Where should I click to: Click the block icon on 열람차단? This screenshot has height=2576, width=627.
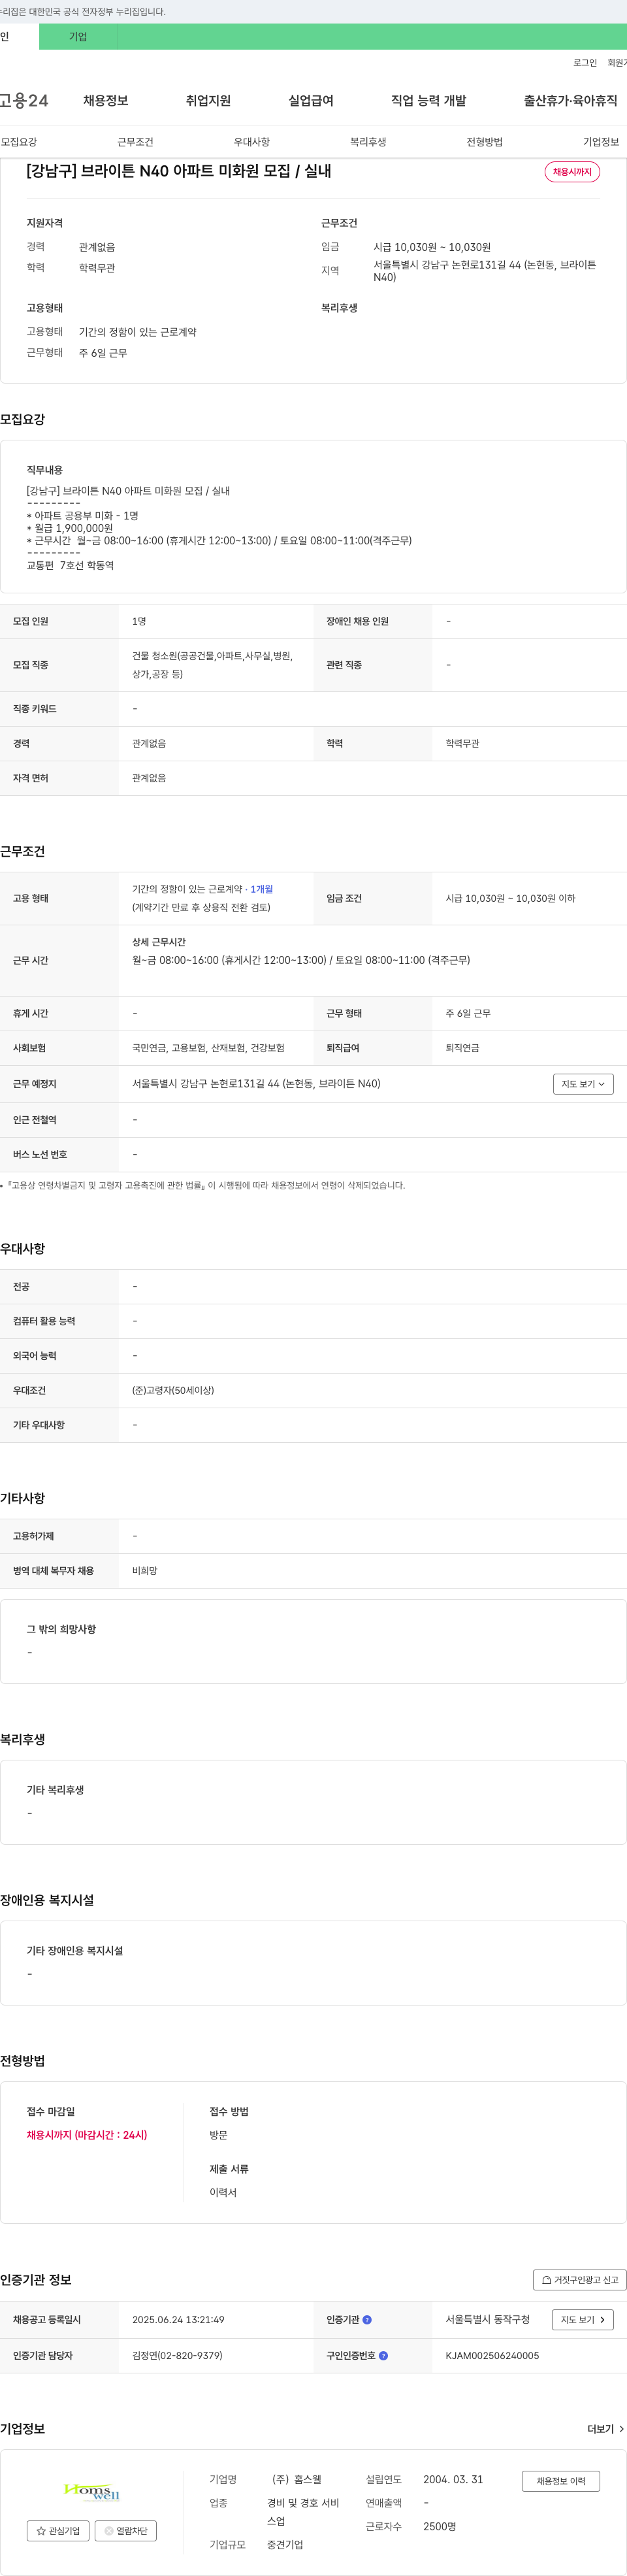[x=109, y=2531]
